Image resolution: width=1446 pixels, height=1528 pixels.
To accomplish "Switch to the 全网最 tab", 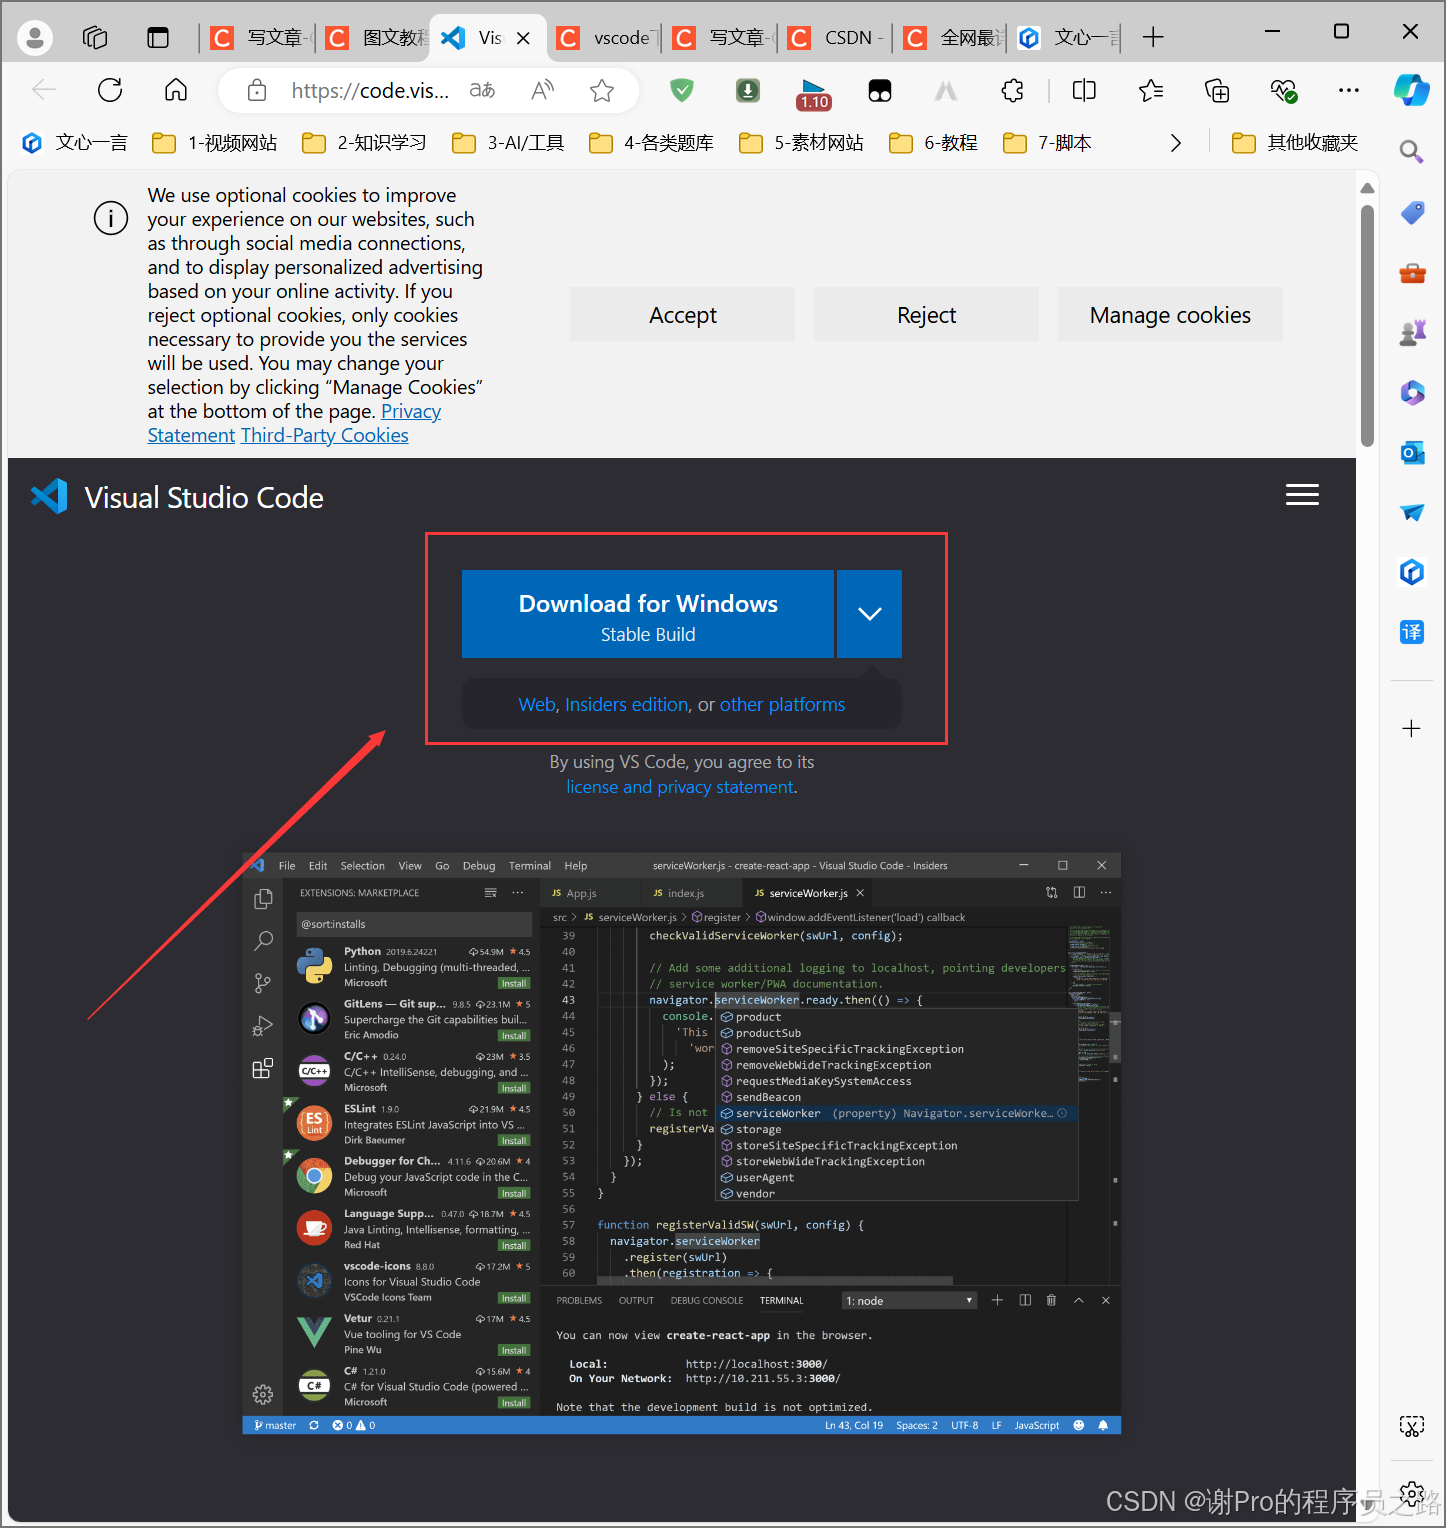I will (x=952, y=38).
